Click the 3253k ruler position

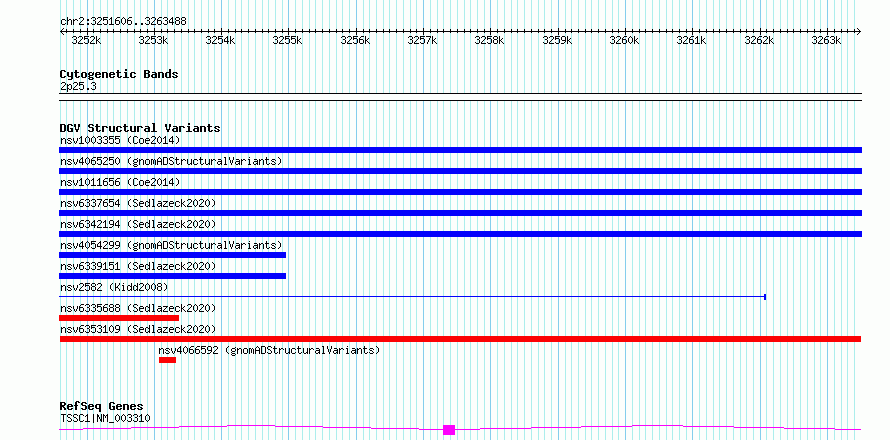click(153, 40)
